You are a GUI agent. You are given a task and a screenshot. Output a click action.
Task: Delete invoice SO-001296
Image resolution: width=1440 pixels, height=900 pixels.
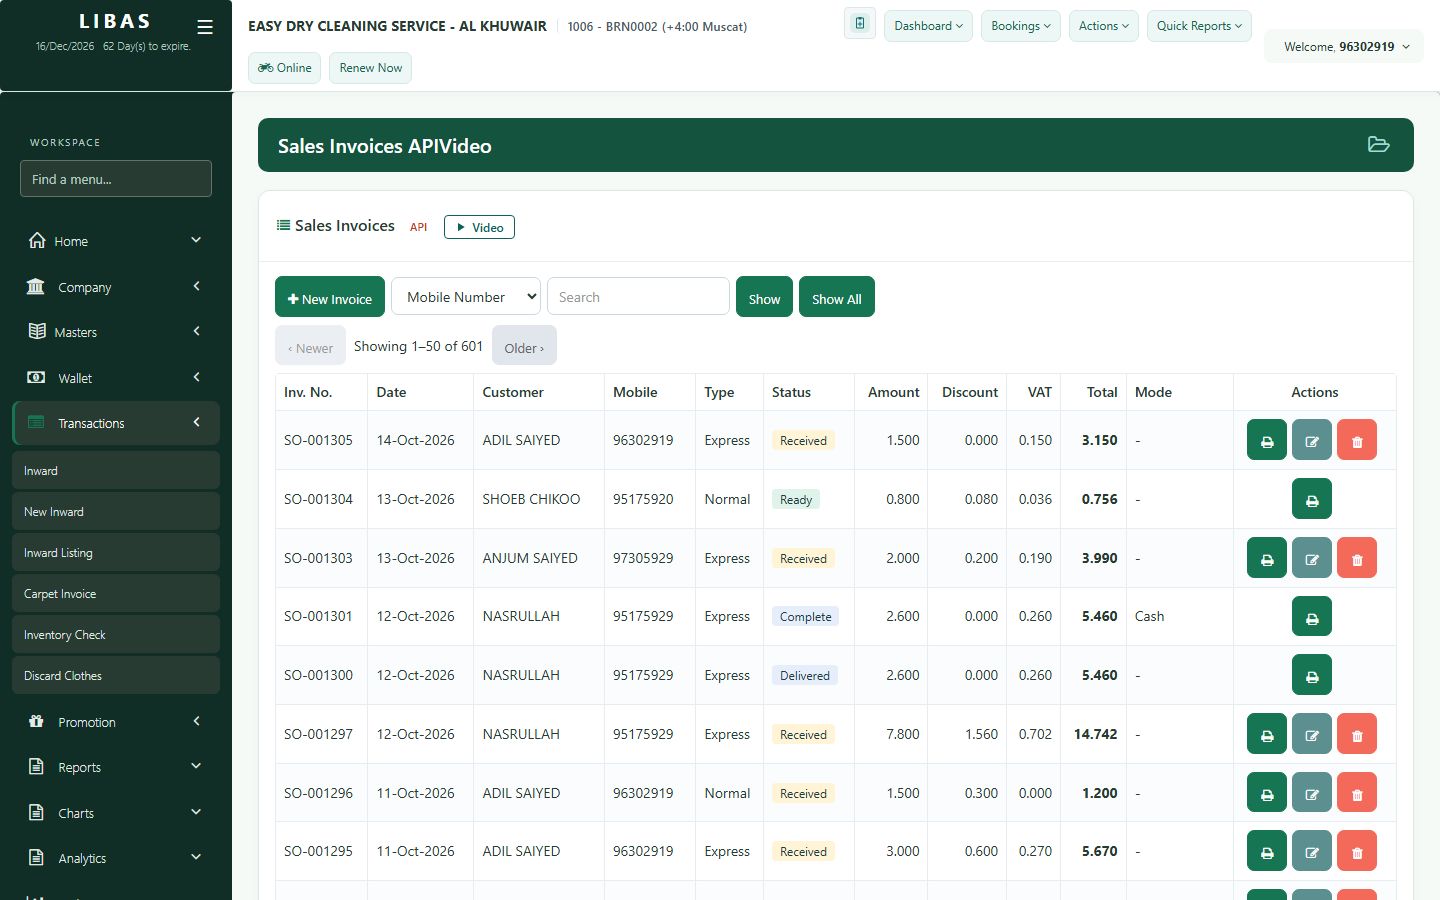[x=1357, y=793]
